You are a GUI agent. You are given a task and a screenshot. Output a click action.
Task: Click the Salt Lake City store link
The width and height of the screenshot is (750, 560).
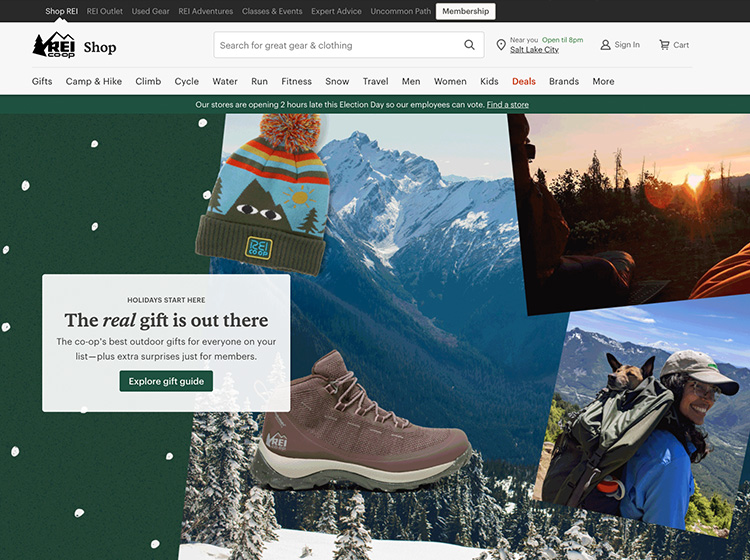point(534,50)
